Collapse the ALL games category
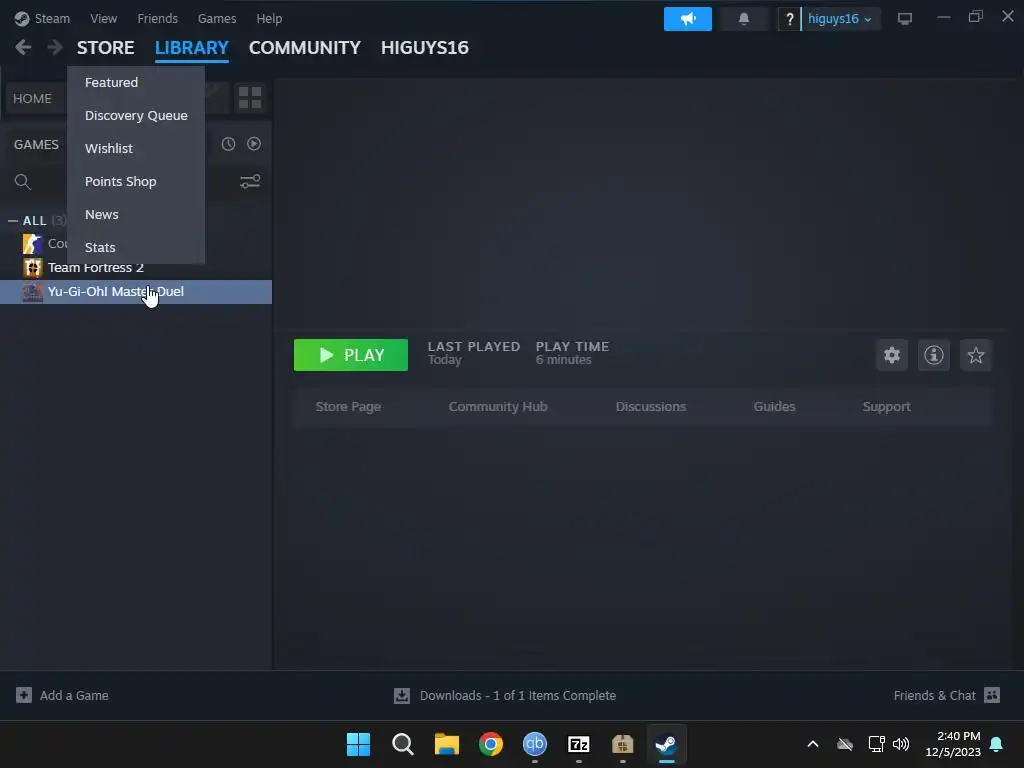The height and width of the screenshot is (768, 1024). [13, 221]
